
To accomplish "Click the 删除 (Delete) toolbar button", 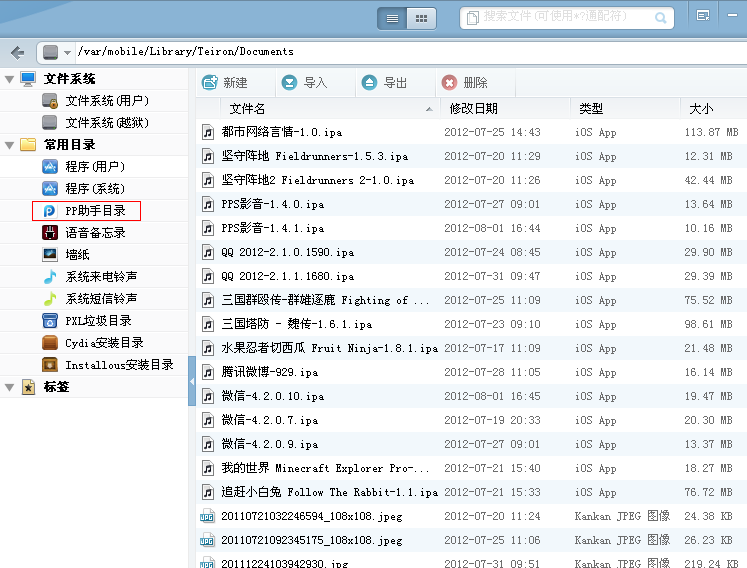I will (465, 83).
